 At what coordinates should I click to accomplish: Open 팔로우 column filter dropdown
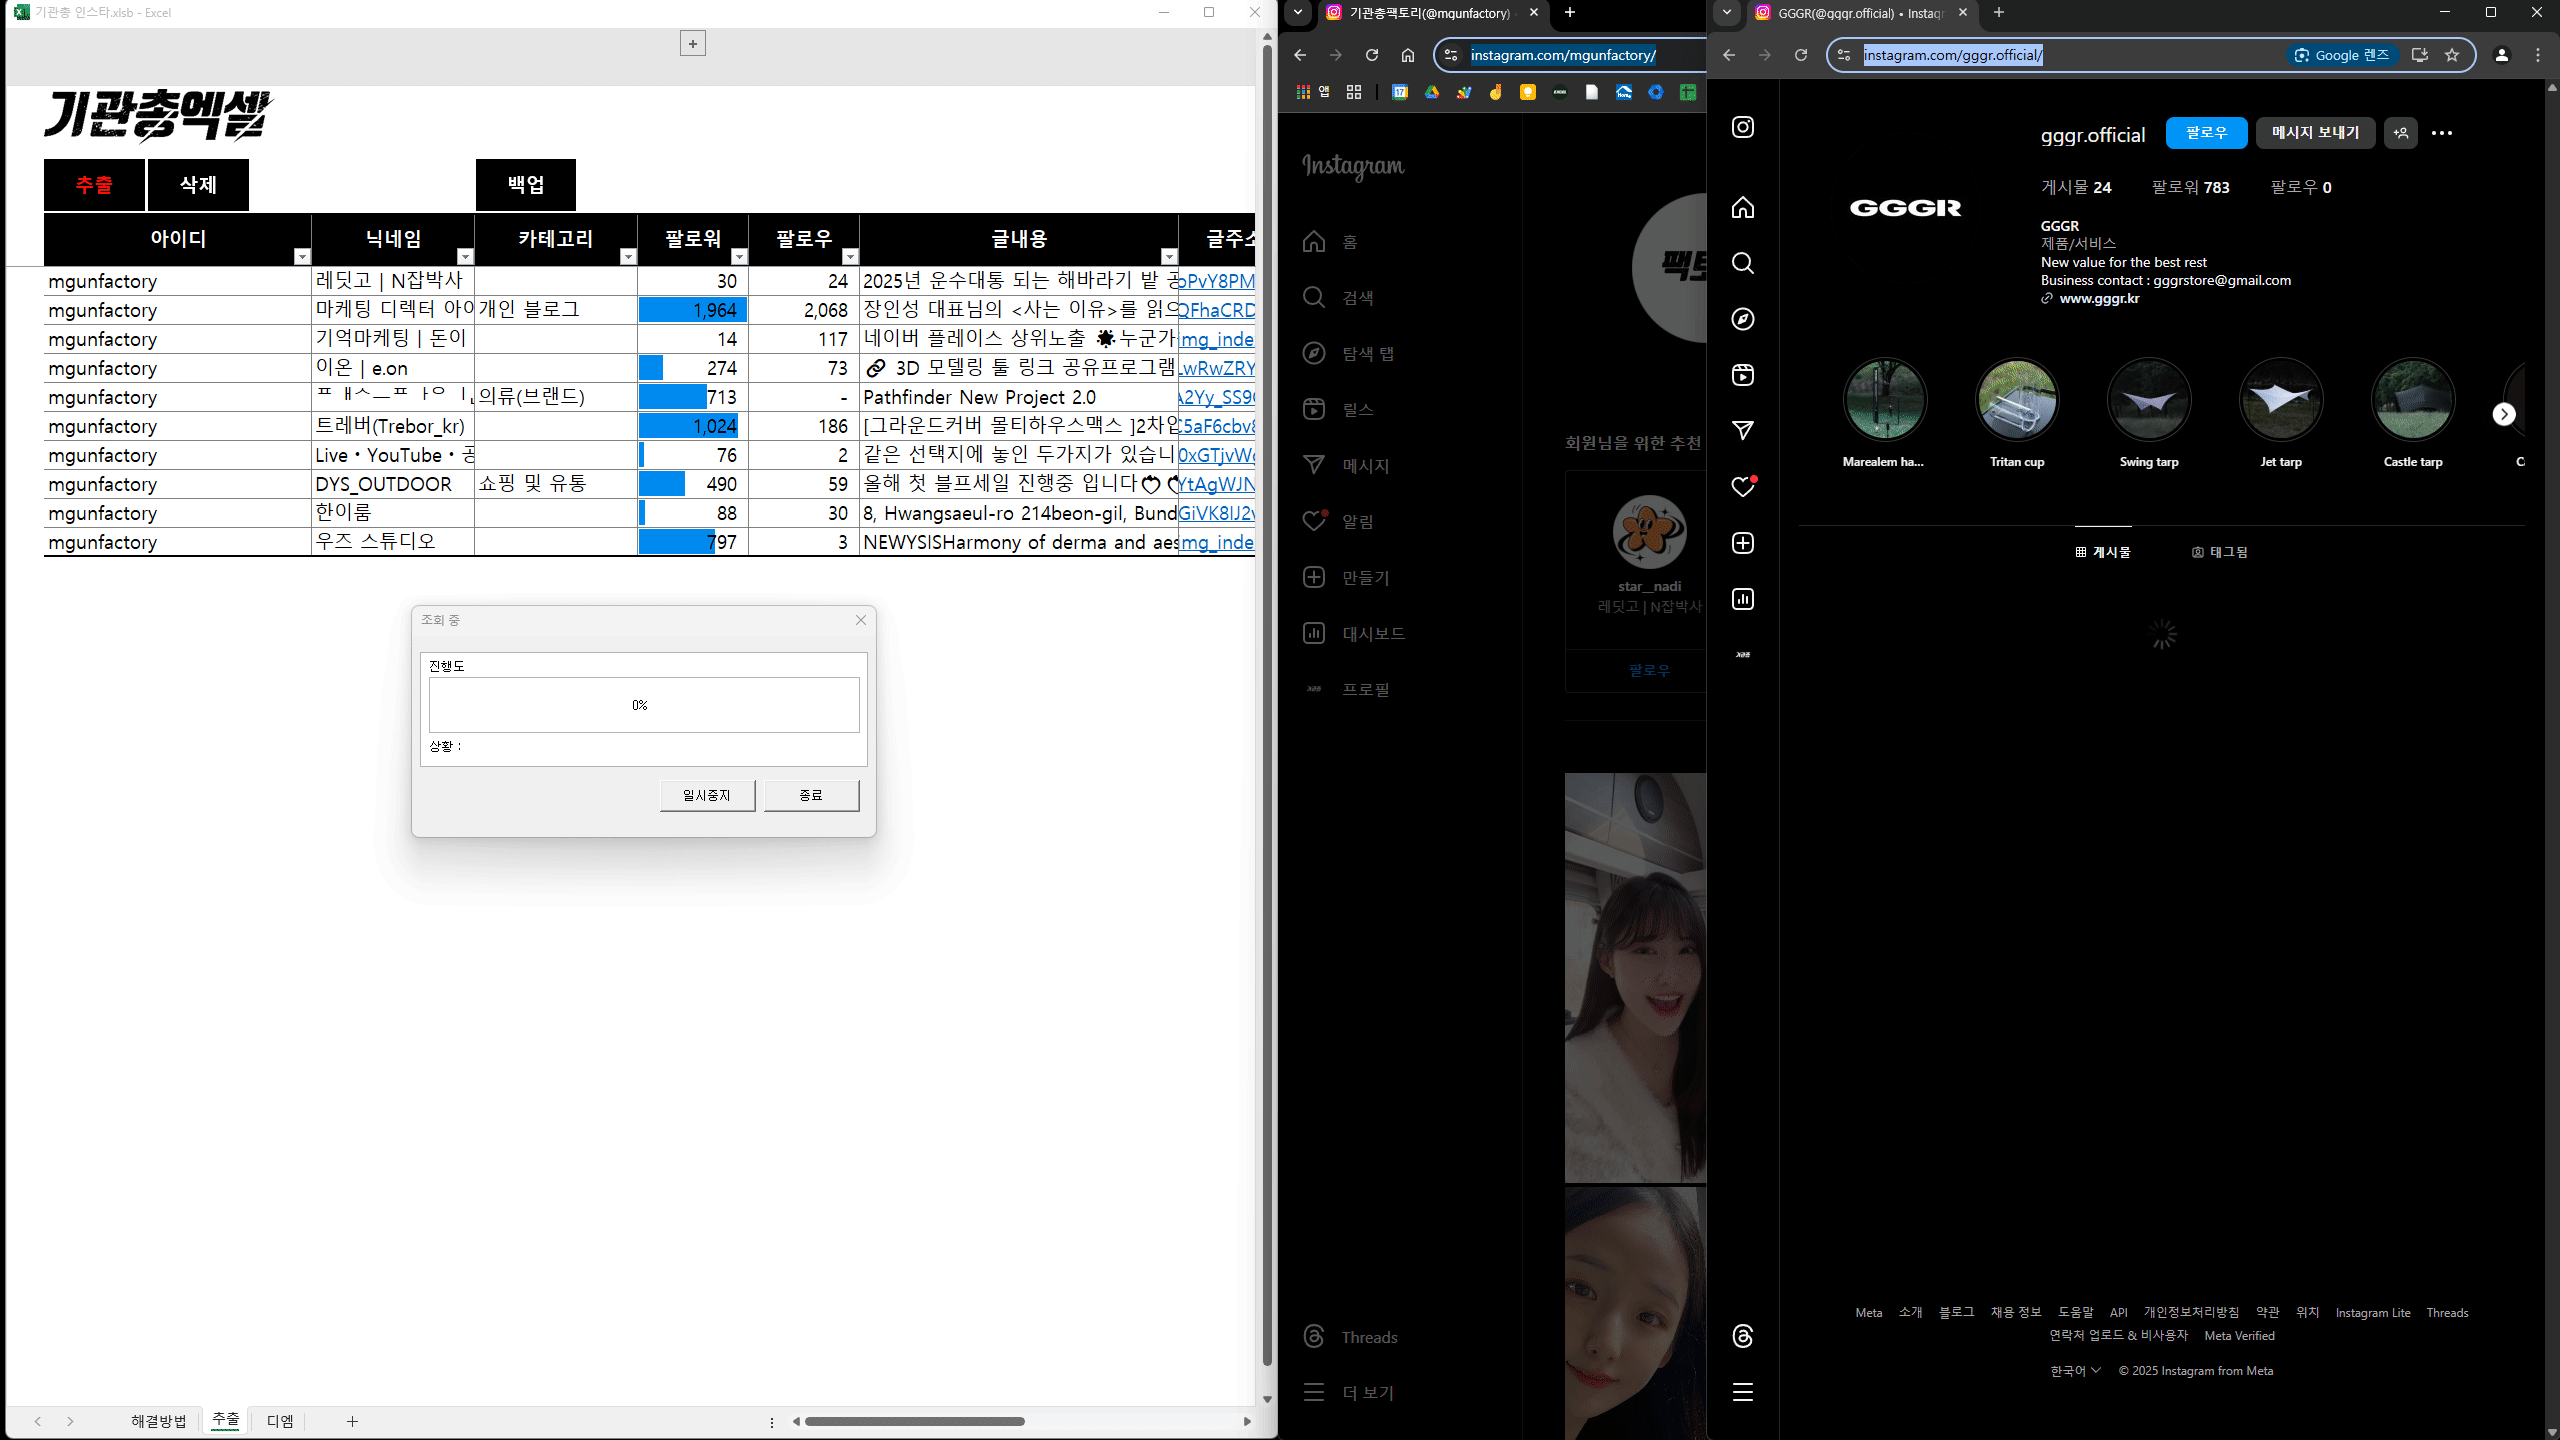click(850, 257)
